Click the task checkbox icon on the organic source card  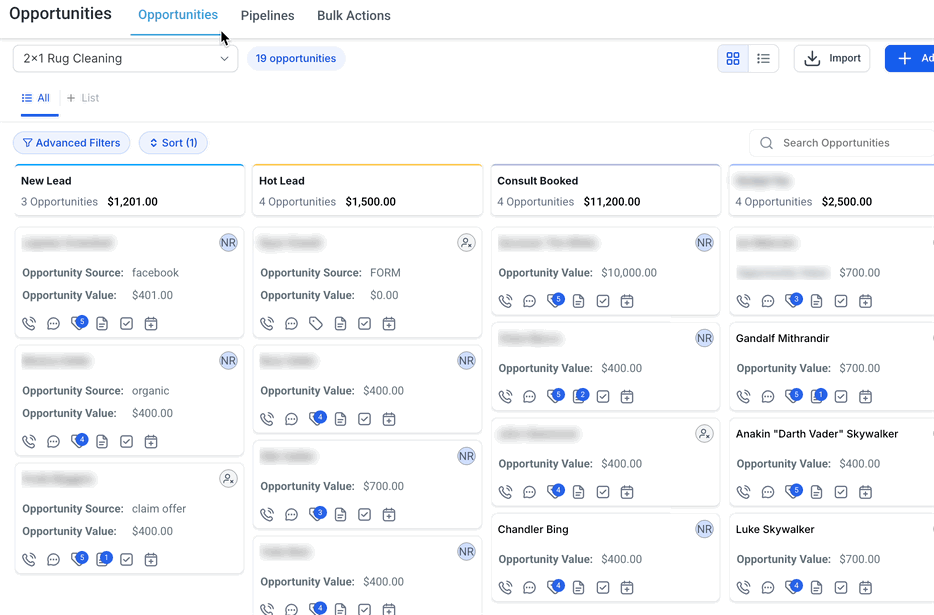coord(126,442)
